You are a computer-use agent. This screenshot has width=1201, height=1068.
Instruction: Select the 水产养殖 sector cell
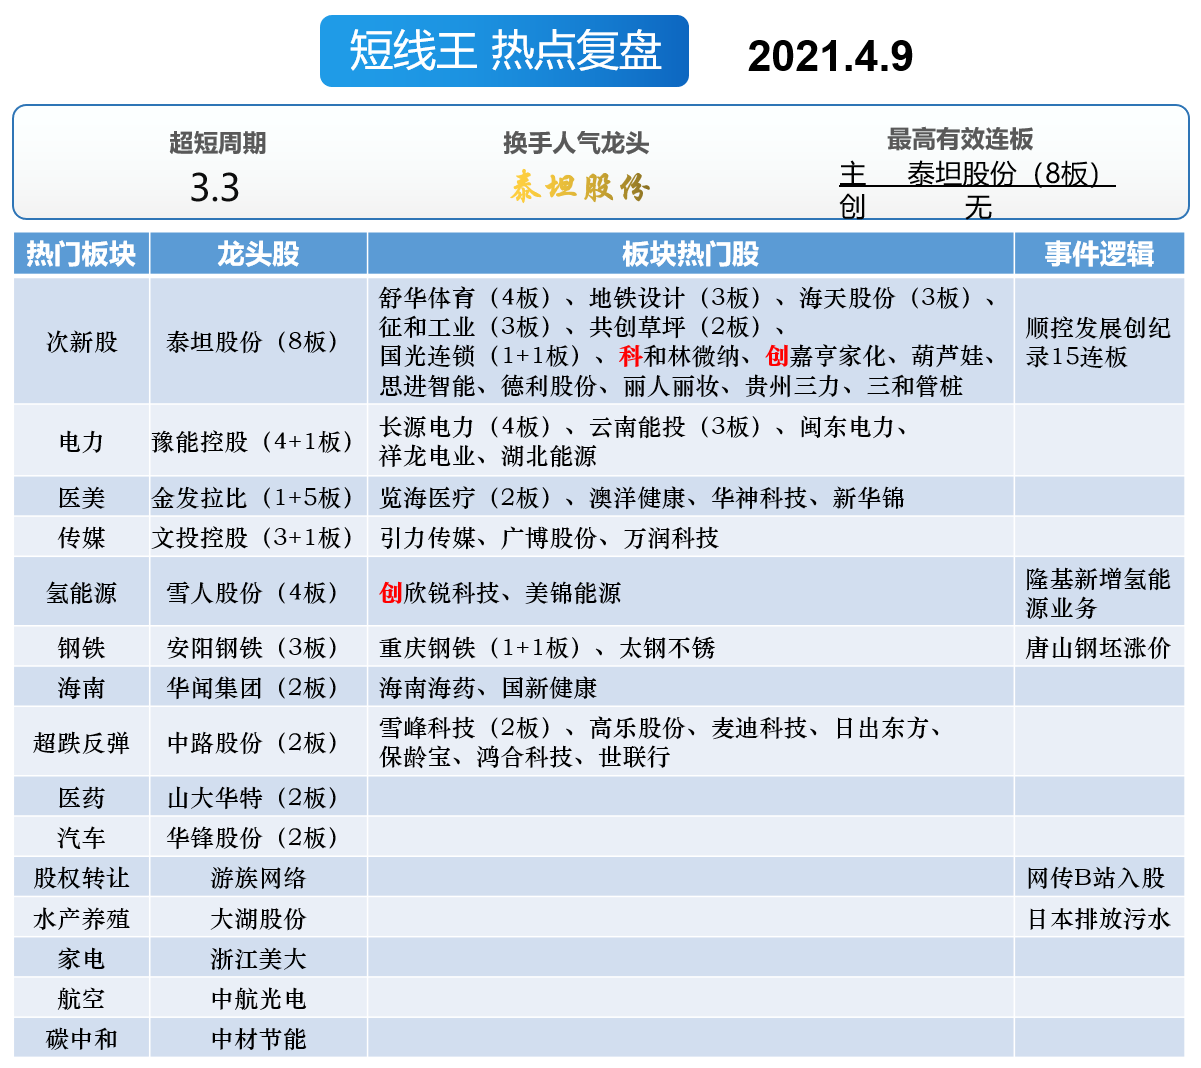pos(81,919)
